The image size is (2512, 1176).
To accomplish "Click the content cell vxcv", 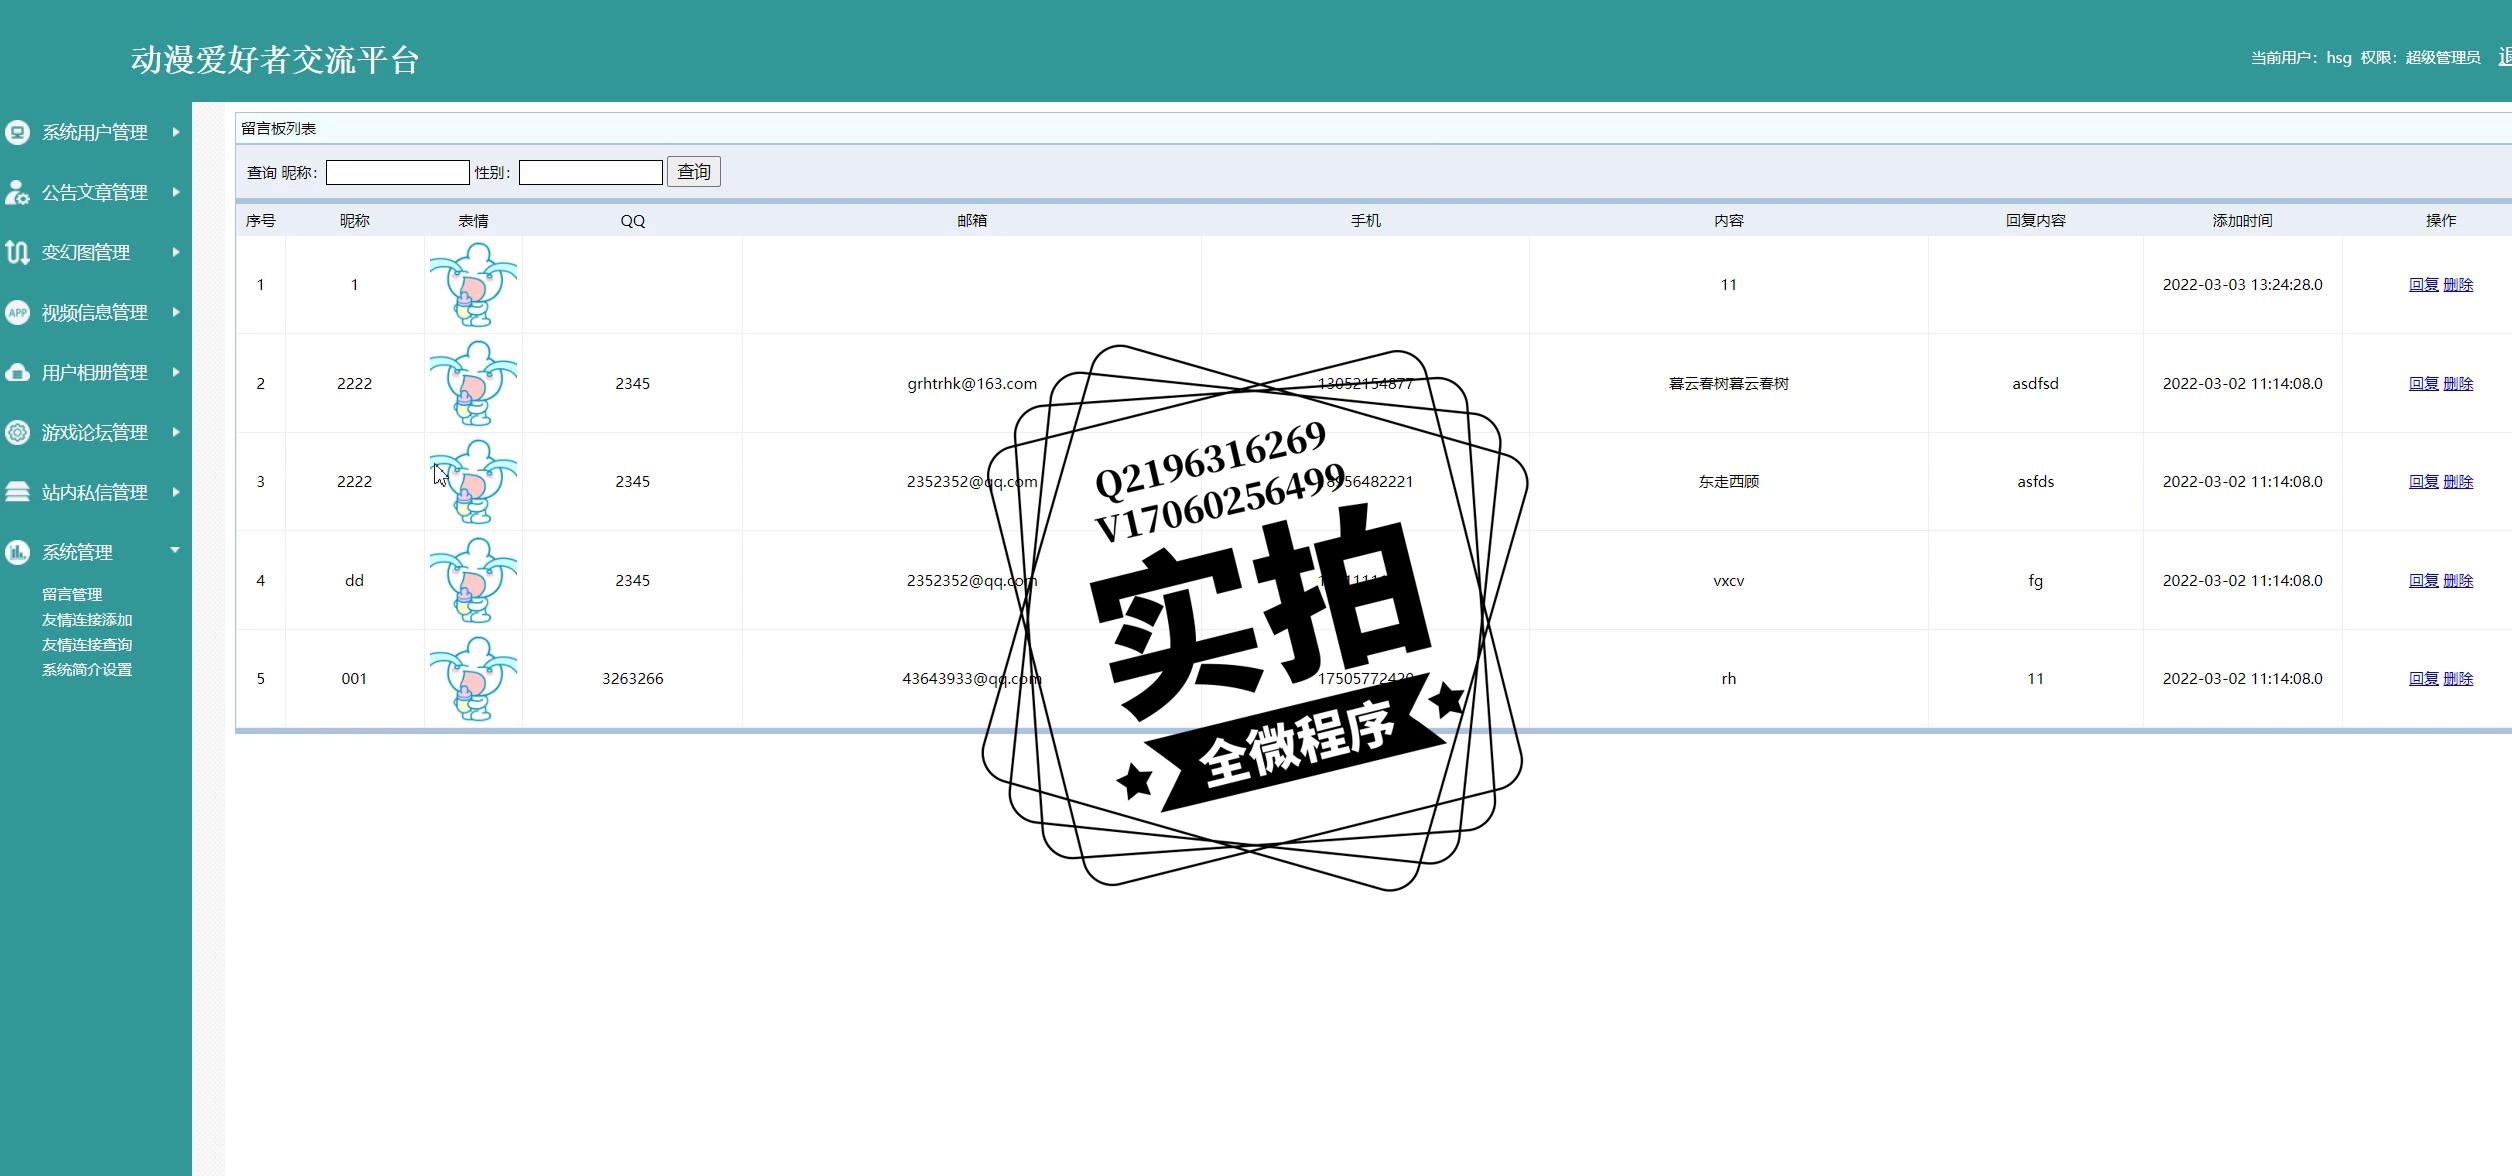I will coord(1728,581).
